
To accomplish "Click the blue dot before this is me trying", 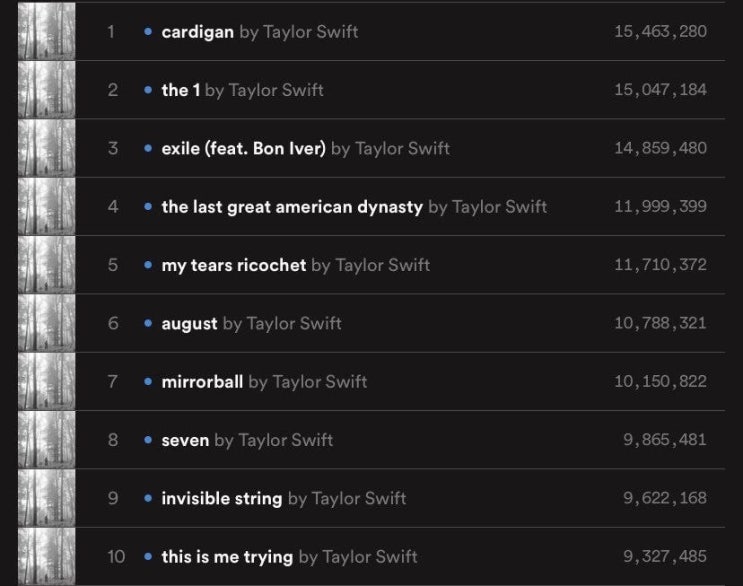I will pos(148,557).
